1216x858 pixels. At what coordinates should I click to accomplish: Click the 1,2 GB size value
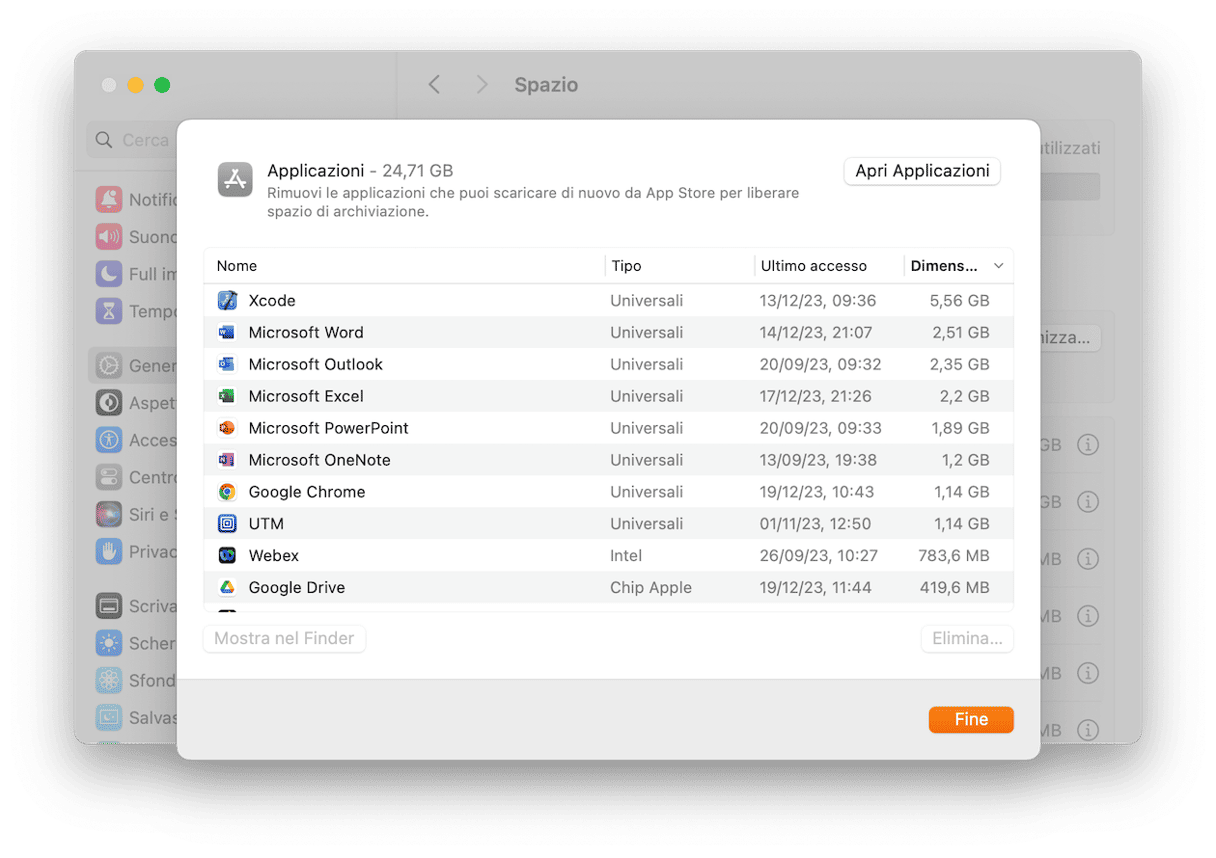coord(966,460)
